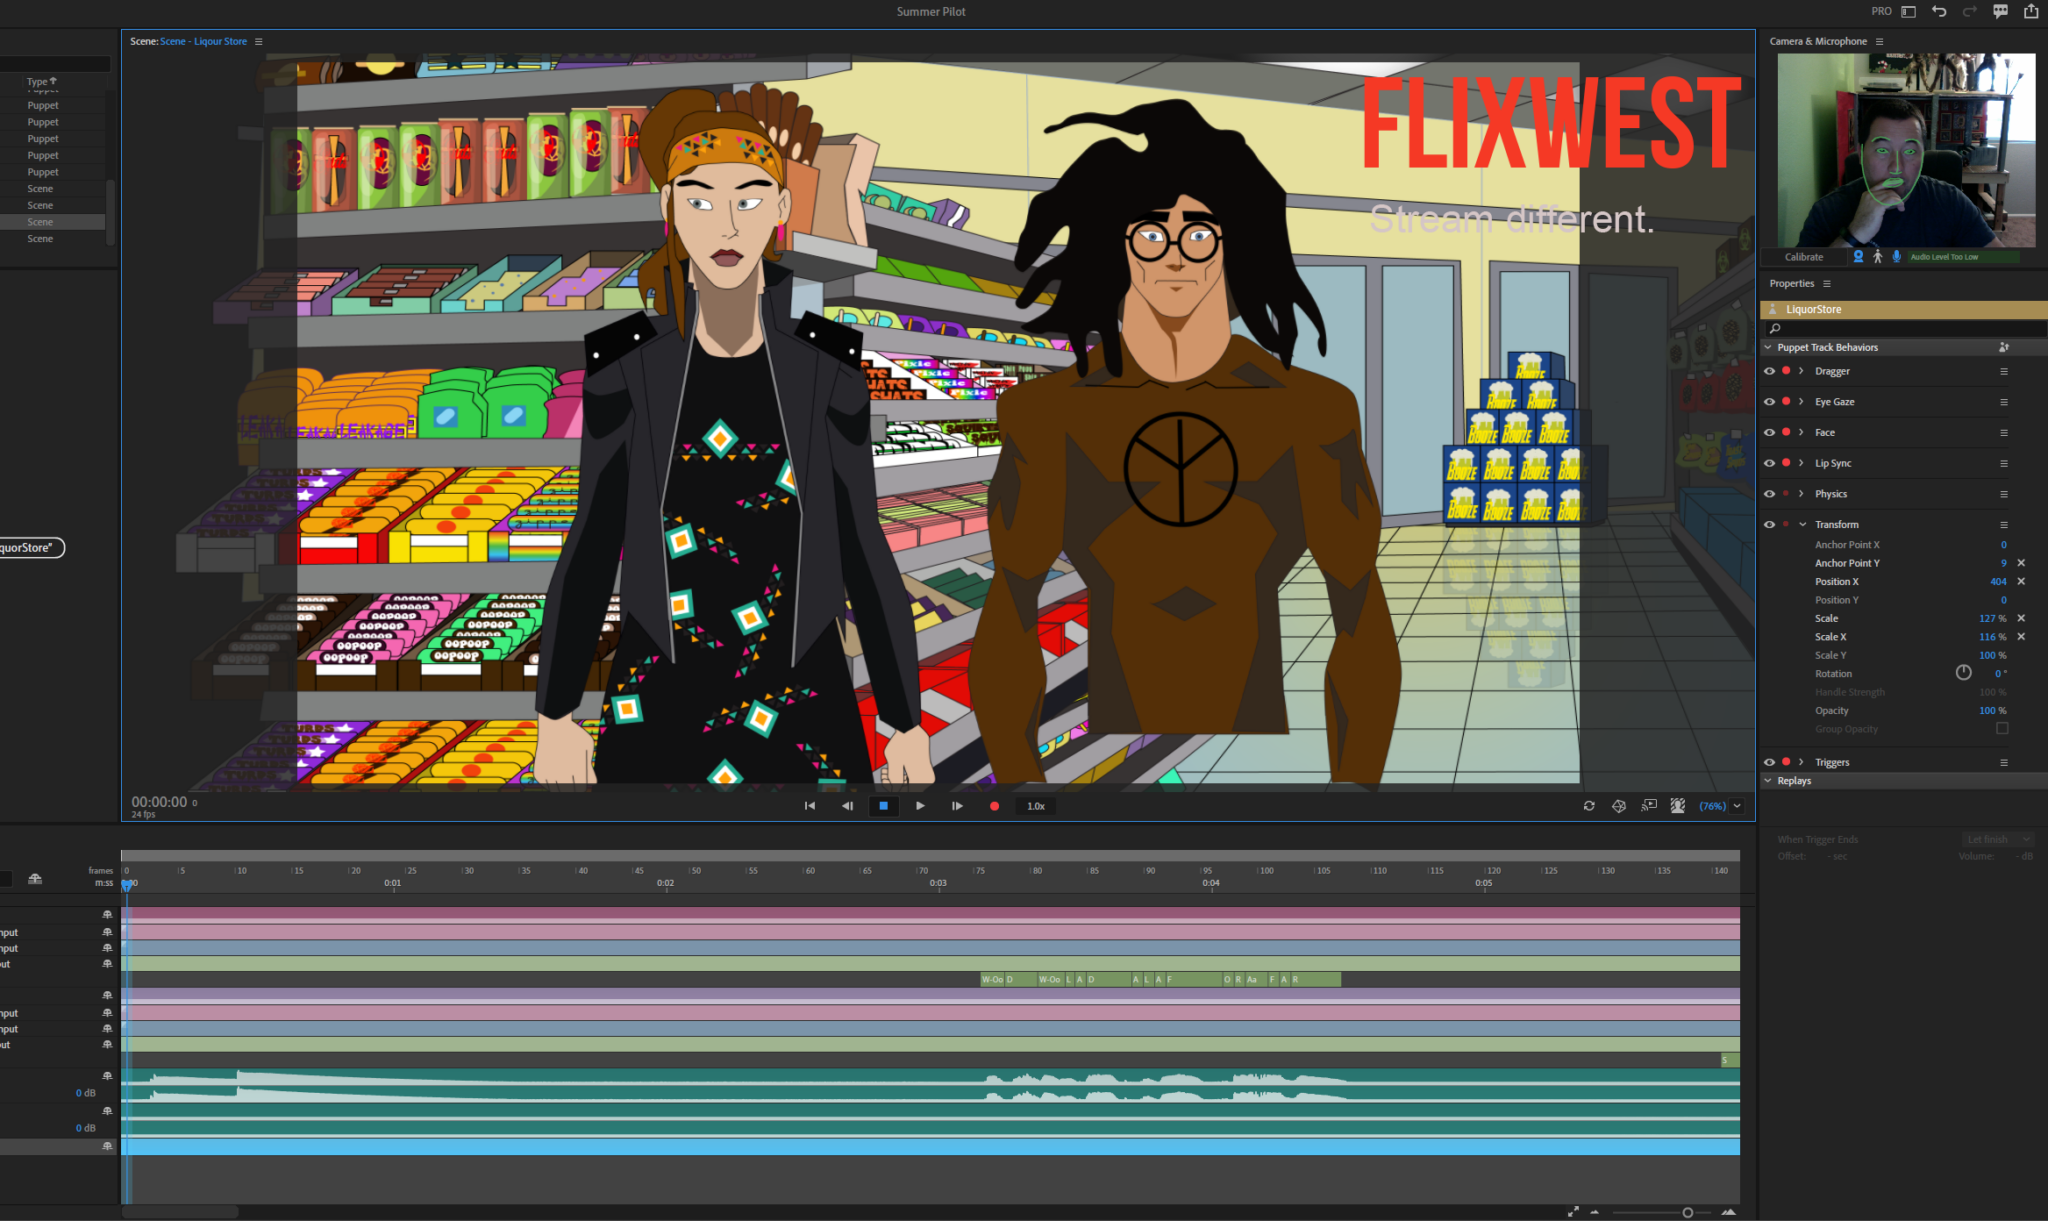Click the red record button
This screenshot has height=1221, width=2048.
point(994,806)
